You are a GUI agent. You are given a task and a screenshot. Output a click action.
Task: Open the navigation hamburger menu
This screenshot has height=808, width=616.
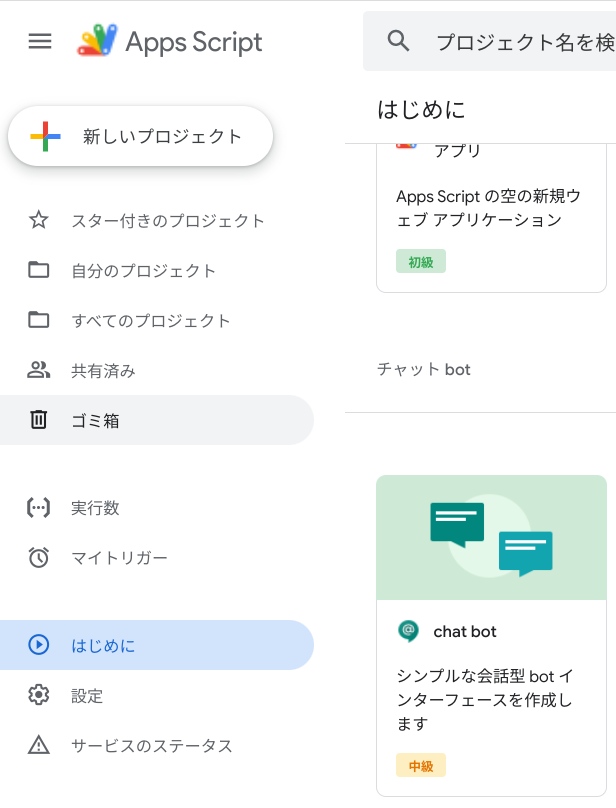click(x=39, y=41)
